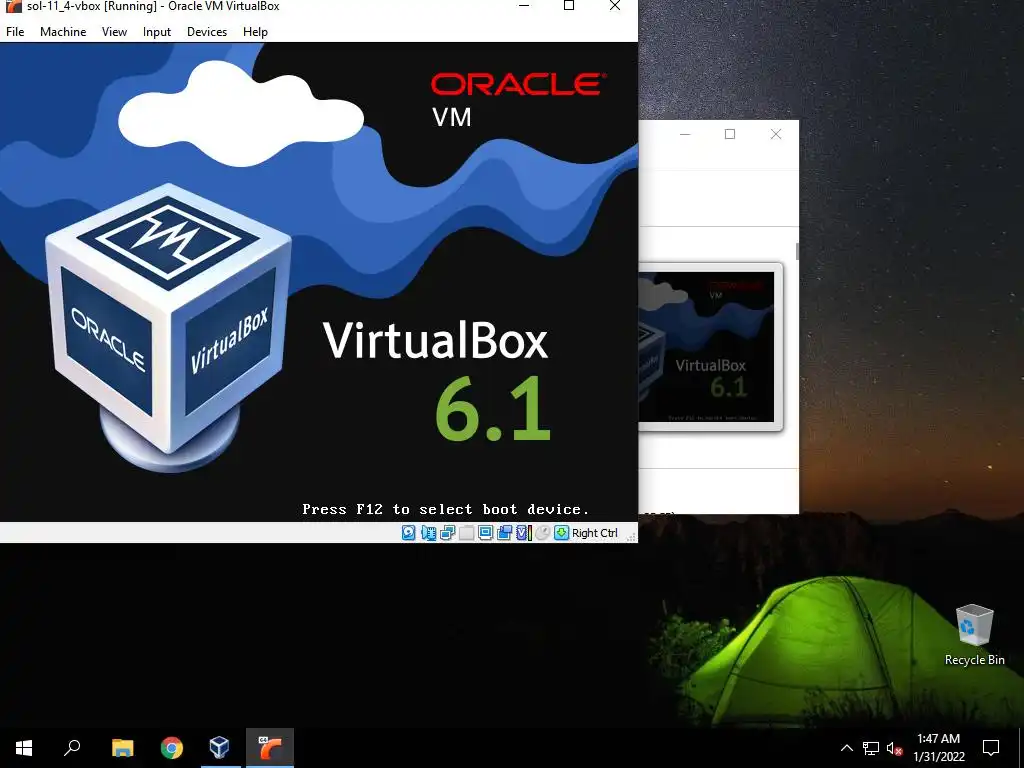Open taskbar Search
Viewport: 1024px width, 768px height.
point(72,748)
